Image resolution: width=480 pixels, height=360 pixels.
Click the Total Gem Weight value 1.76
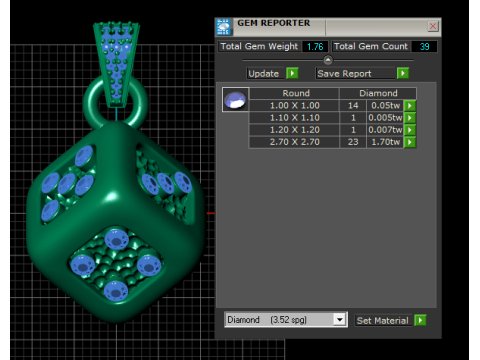pos(315,47)
